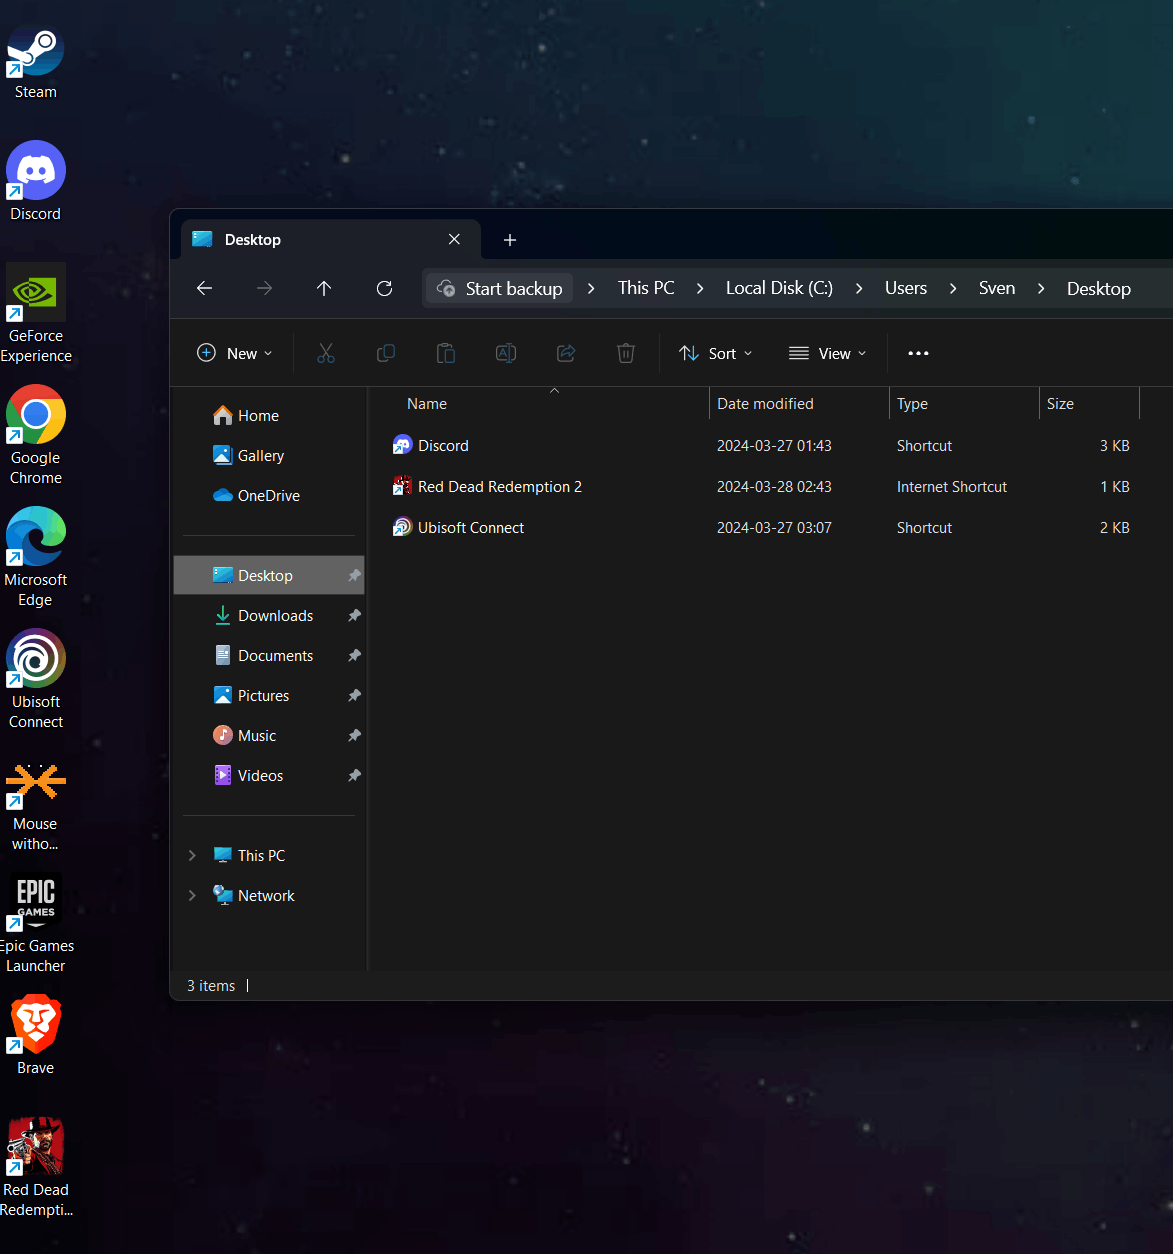Go to Local Disk (C:) breadcrumb
This screenshot has height=1254, width=1173.
coord(779,288)
